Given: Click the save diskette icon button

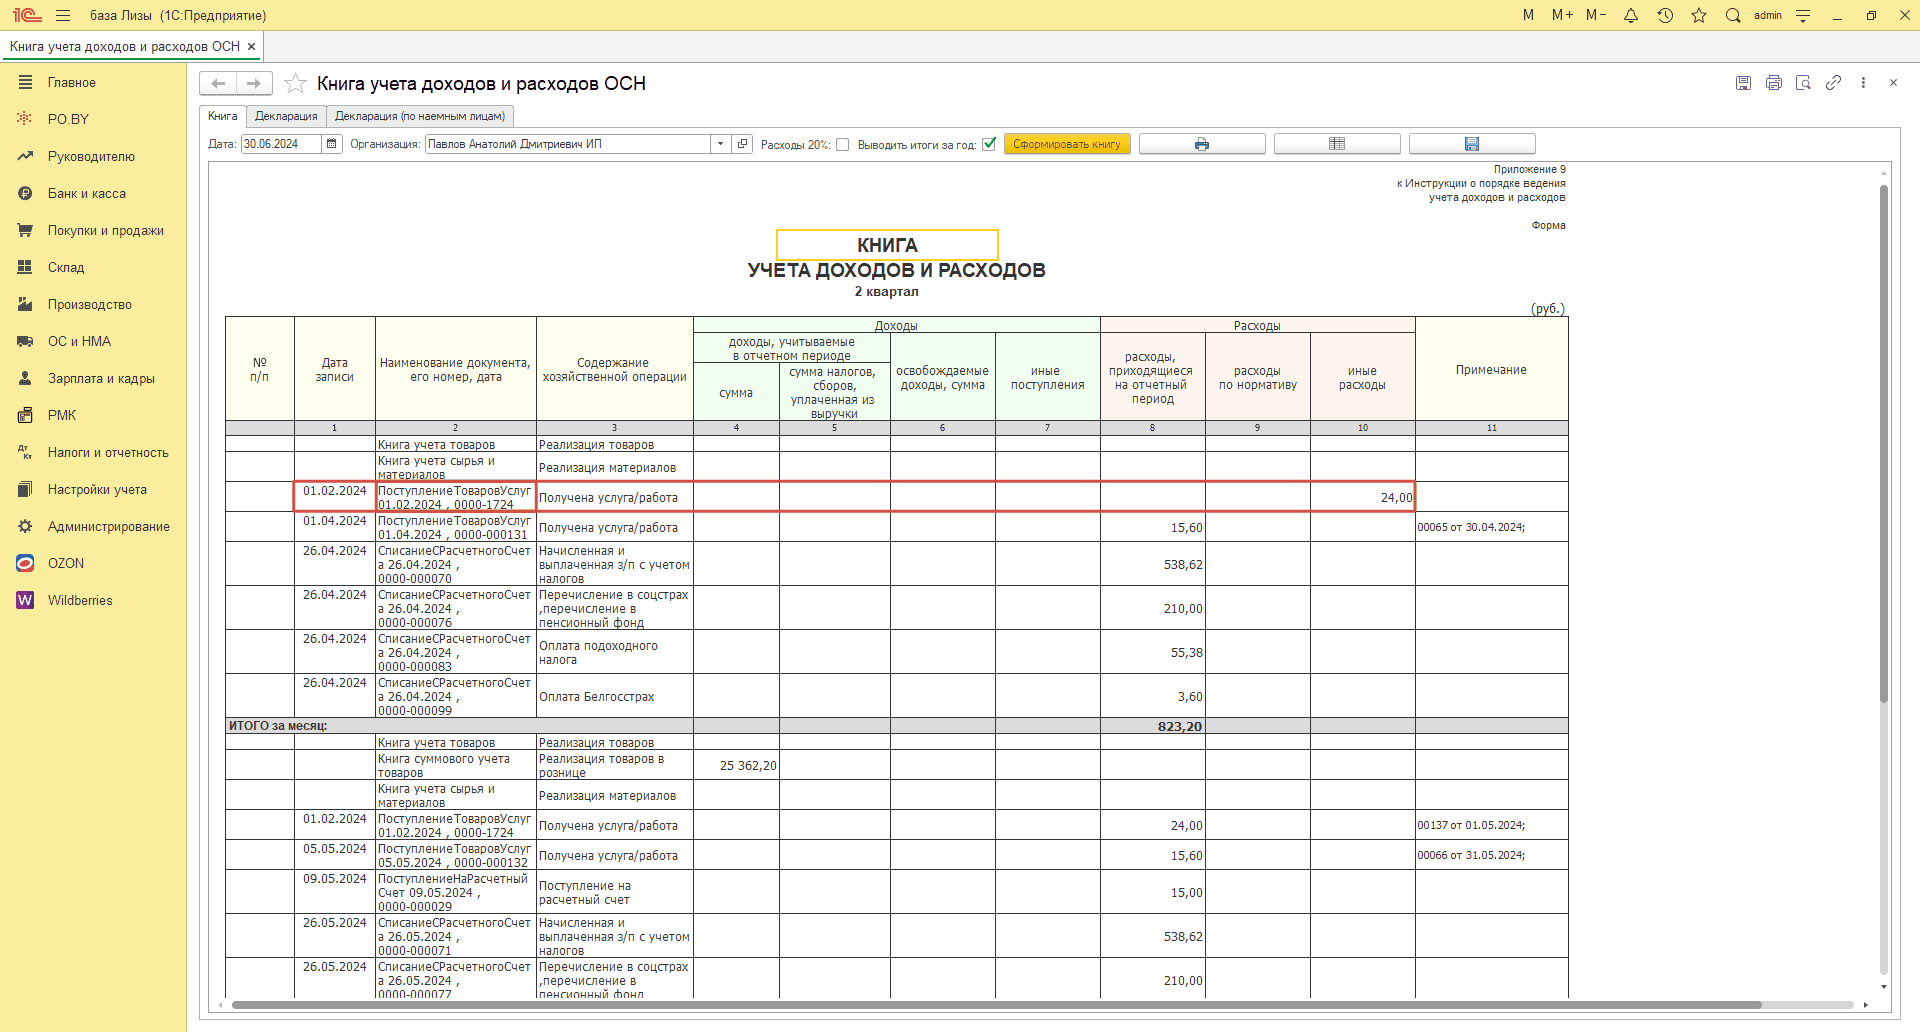Looking at the screenshot, I should point(1471,144).
